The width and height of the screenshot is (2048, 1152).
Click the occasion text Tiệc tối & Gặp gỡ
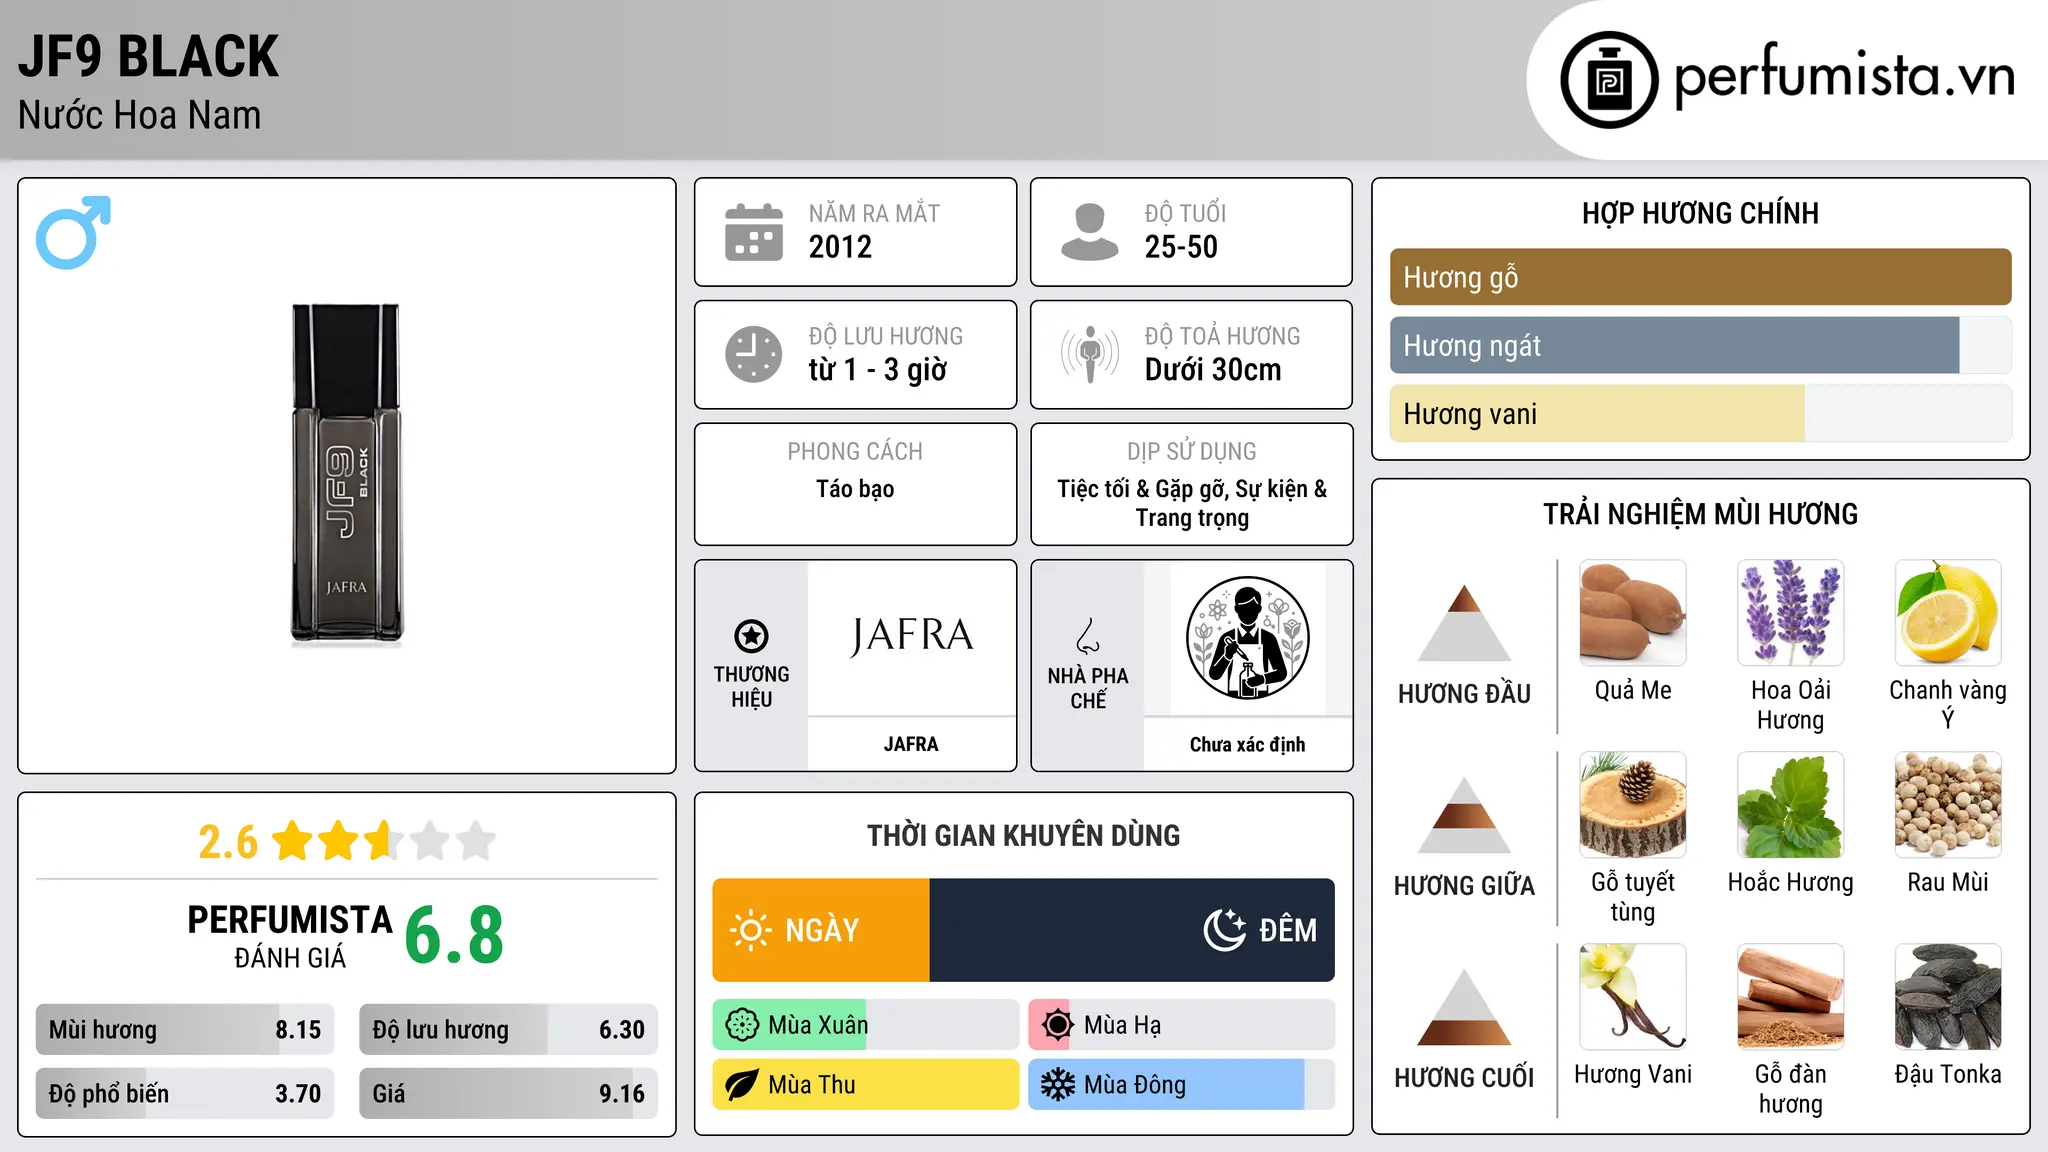click(x=1143, y=489)
